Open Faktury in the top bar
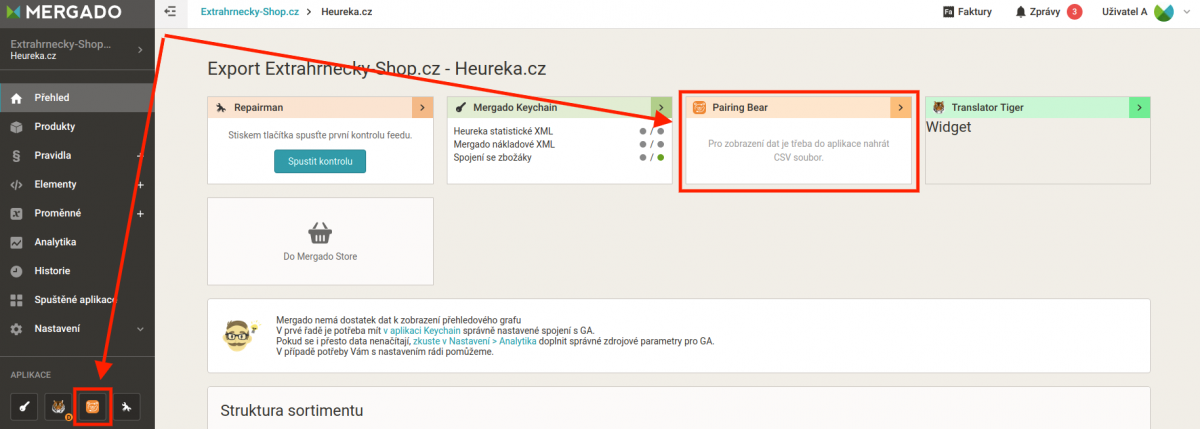The image size is (1200, 429). coord(967,12)
